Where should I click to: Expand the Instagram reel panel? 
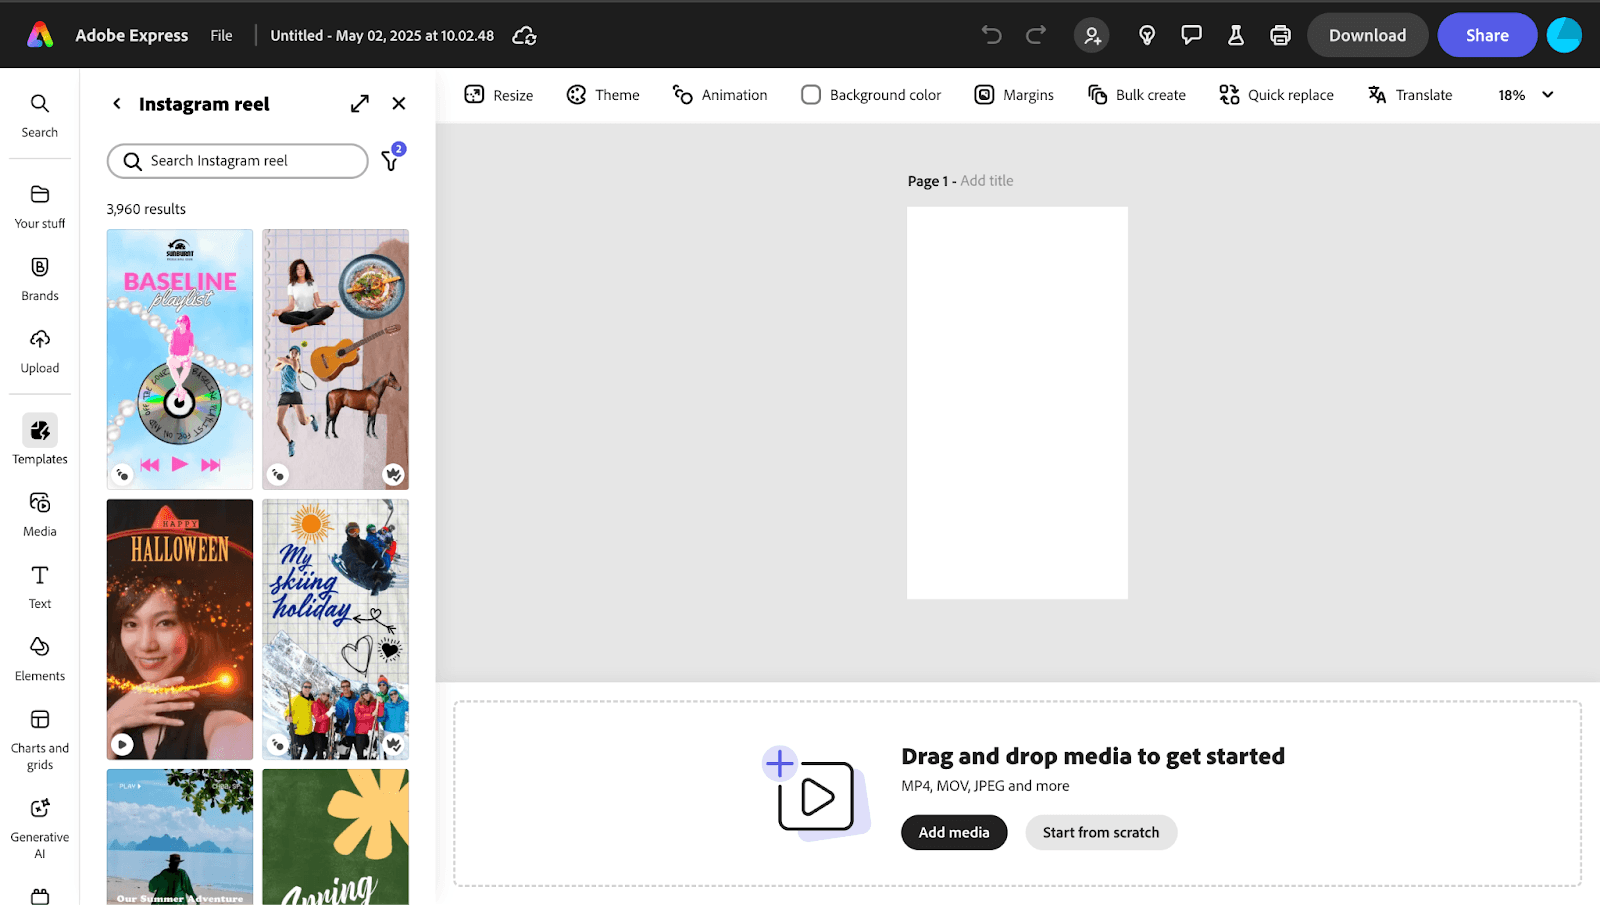(x=360, y=103)
